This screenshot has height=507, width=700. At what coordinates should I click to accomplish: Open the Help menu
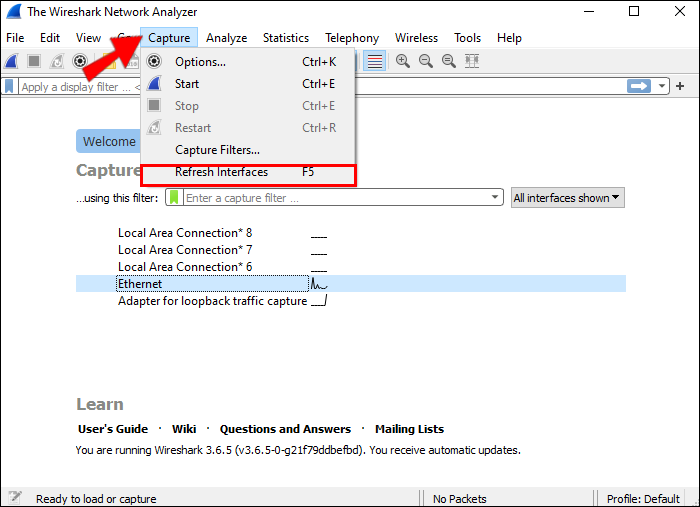(509, 38)
